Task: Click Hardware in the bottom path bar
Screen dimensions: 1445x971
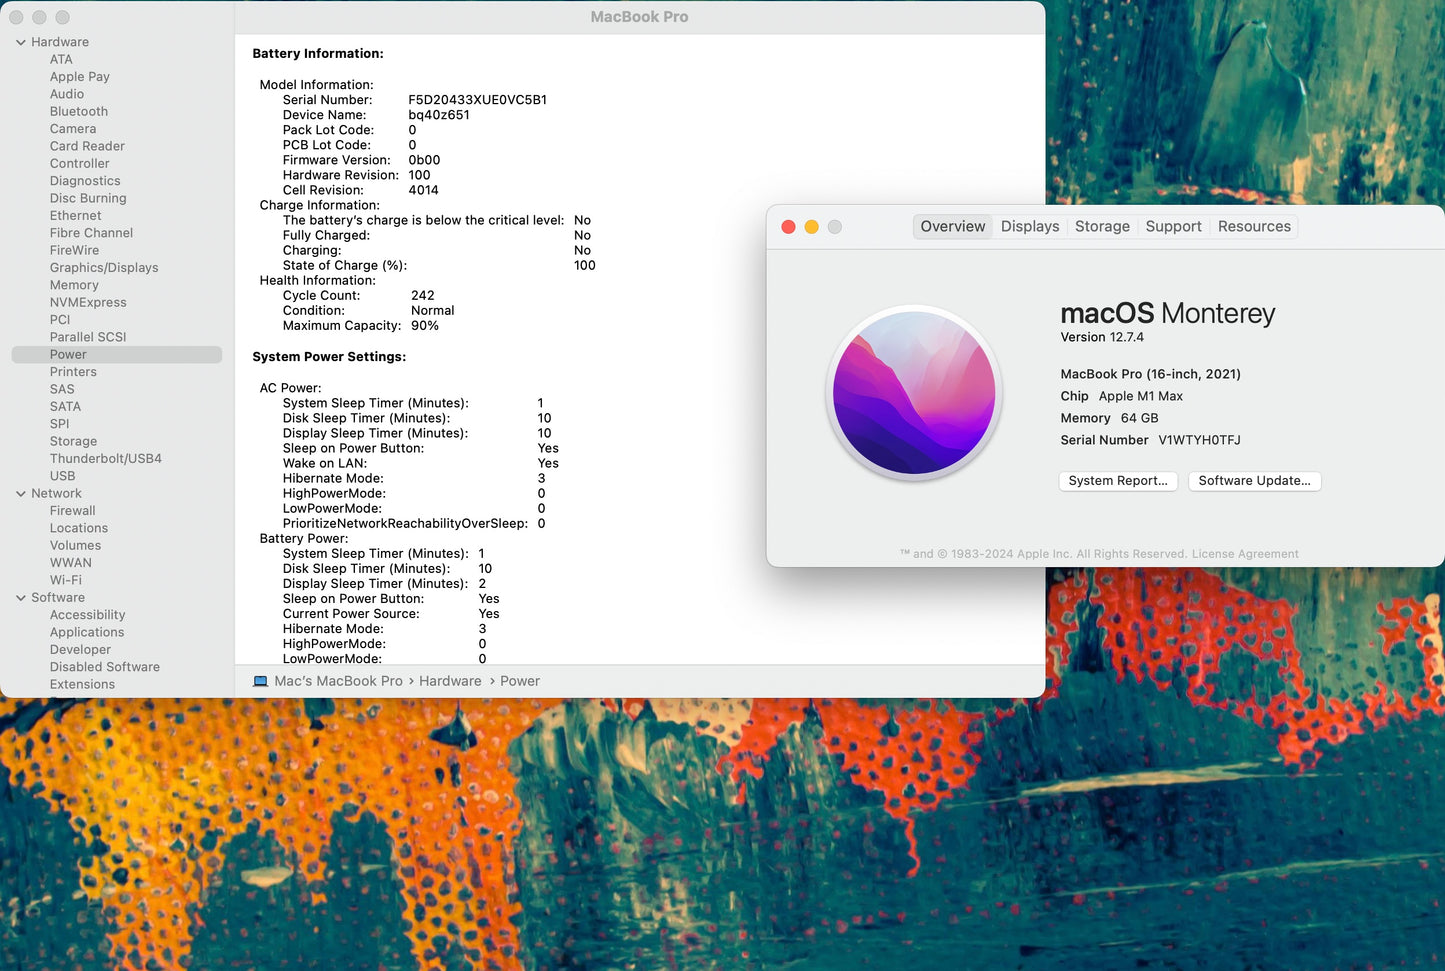Action: click(x=450, y=682)
